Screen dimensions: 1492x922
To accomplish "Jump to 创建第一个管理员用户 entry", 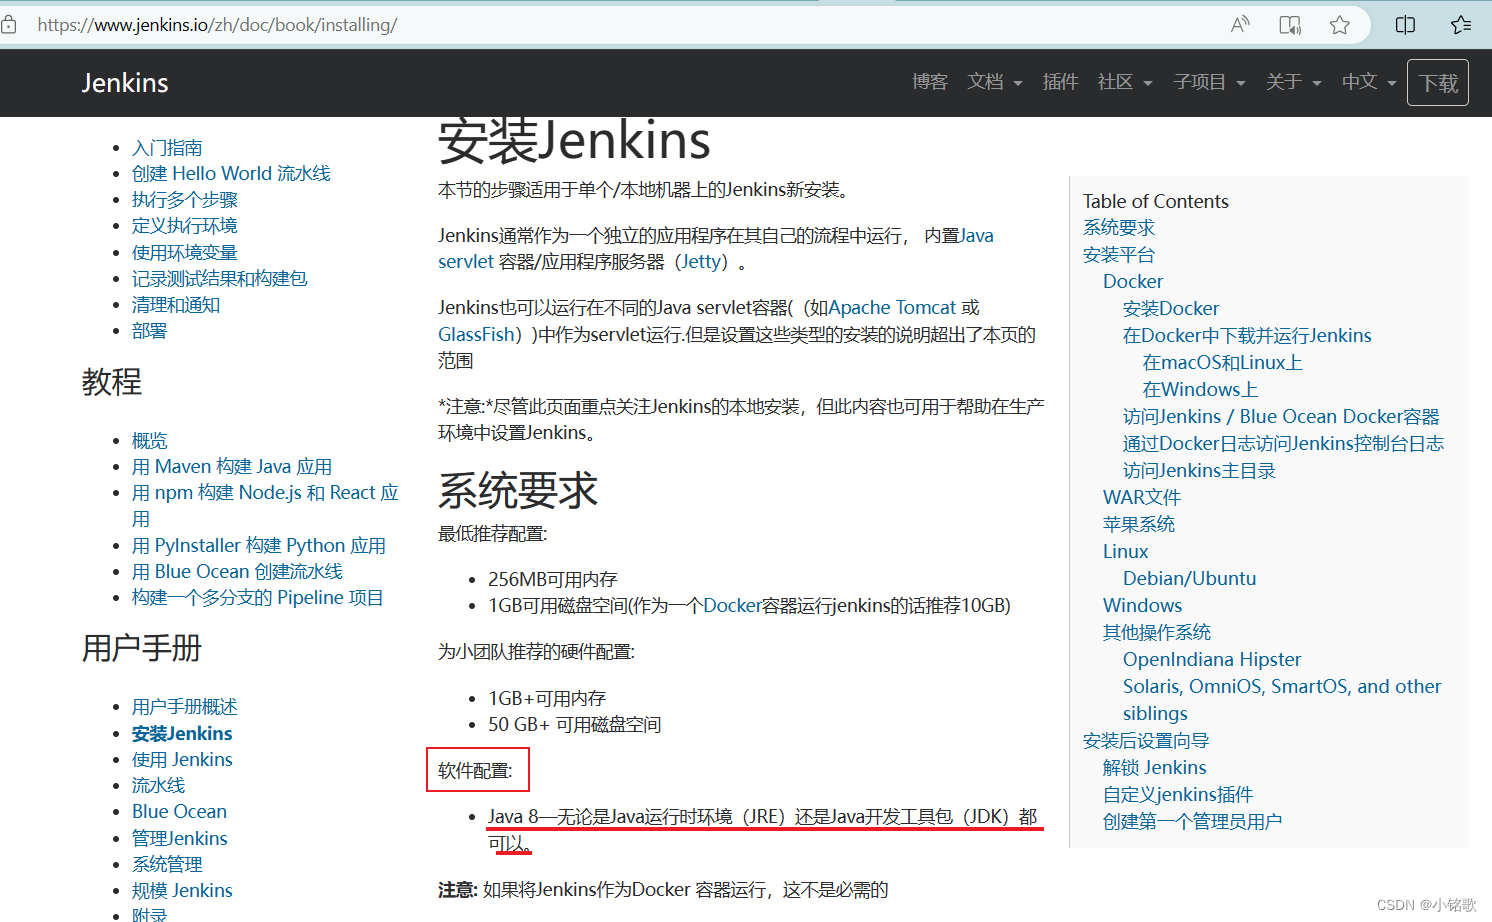I will (1192, 822).
